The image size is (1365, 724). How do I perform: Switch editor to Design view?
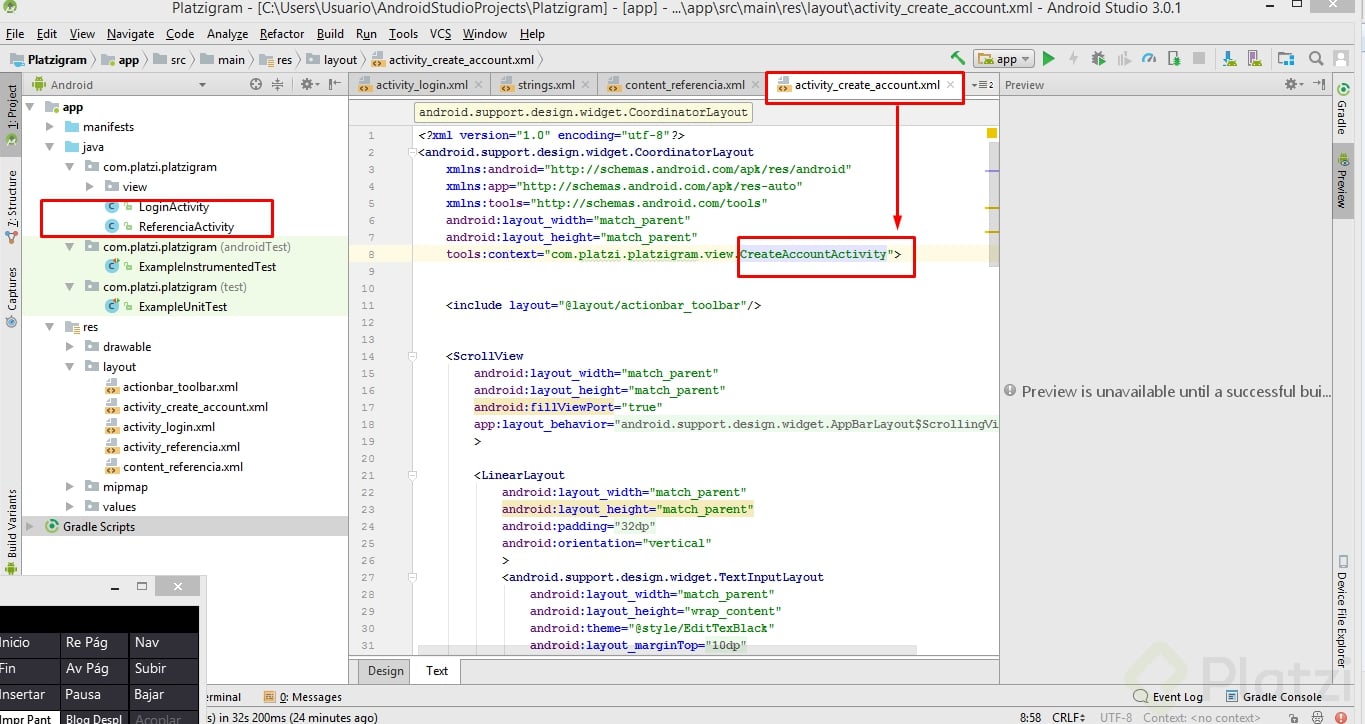coord(385,671)
